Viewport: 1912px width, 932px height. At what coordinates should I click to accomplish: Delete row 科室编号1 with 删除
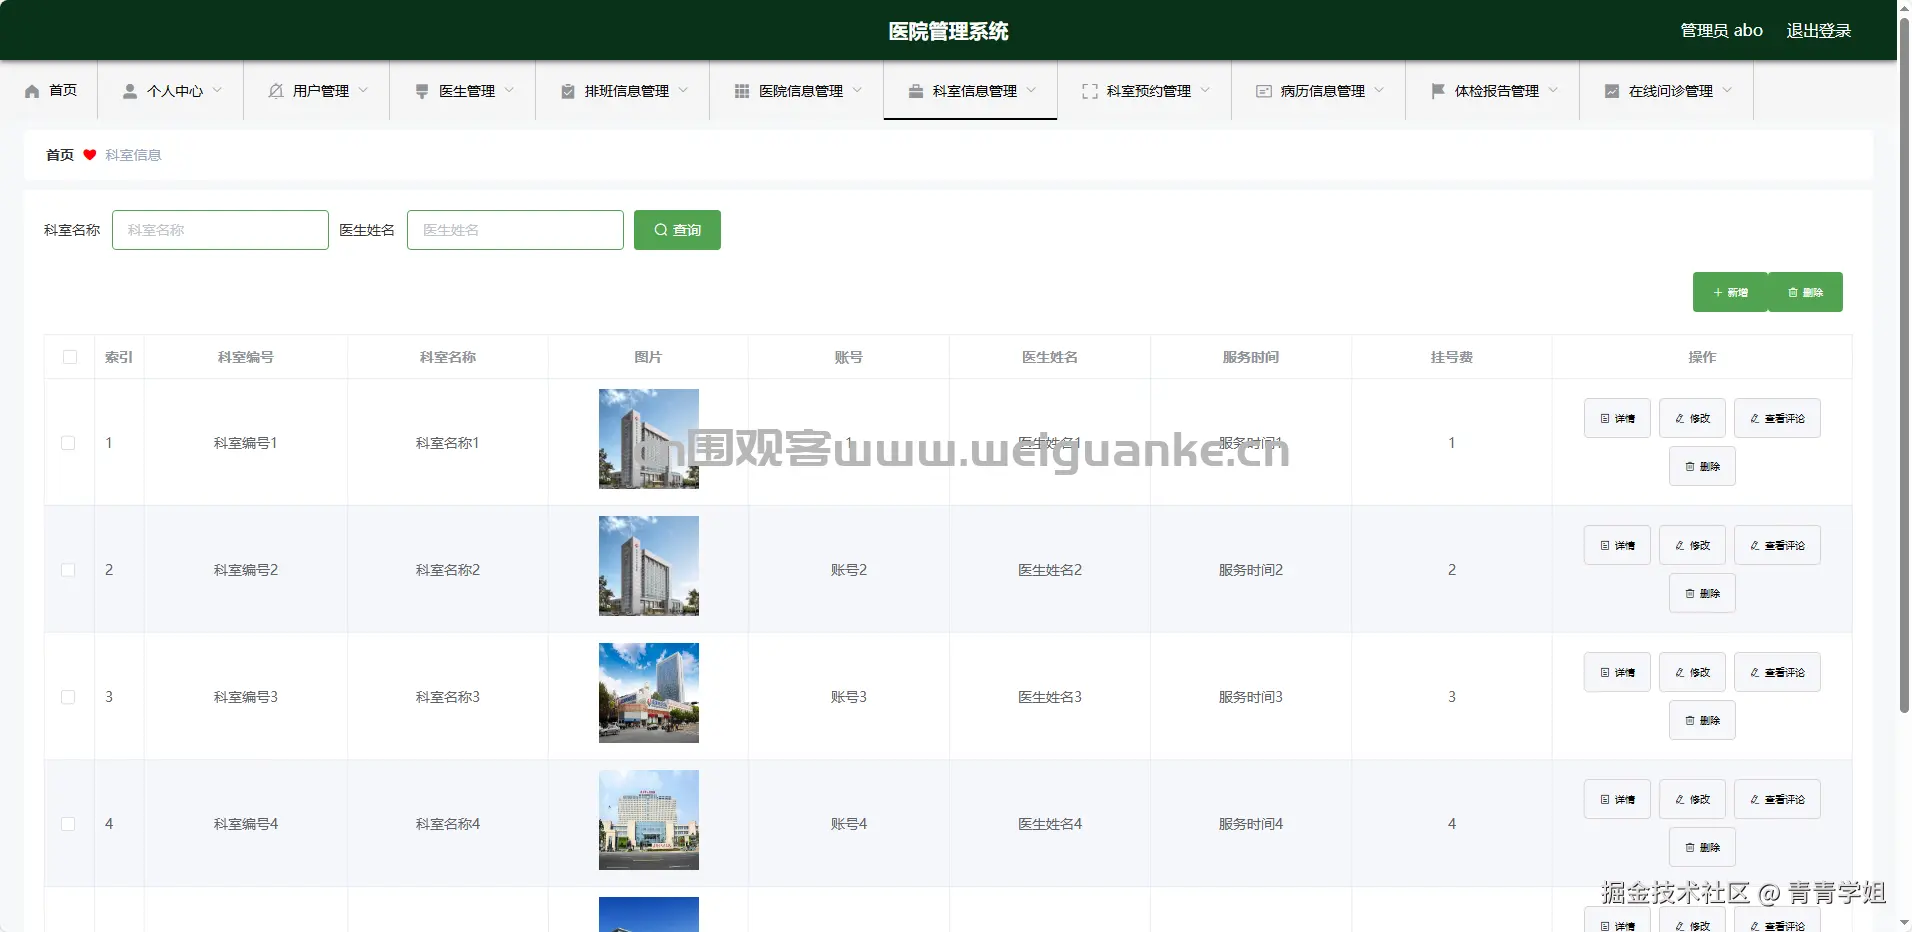1702,466
